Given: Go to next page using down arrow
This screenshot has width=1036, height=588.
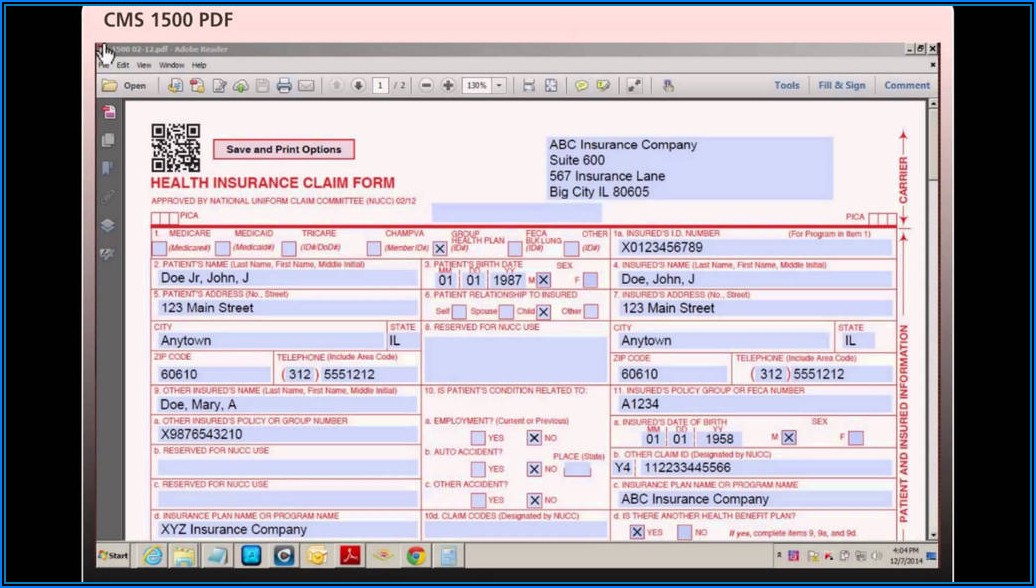Looking at the screenshot, I should [x=358, y=86].
